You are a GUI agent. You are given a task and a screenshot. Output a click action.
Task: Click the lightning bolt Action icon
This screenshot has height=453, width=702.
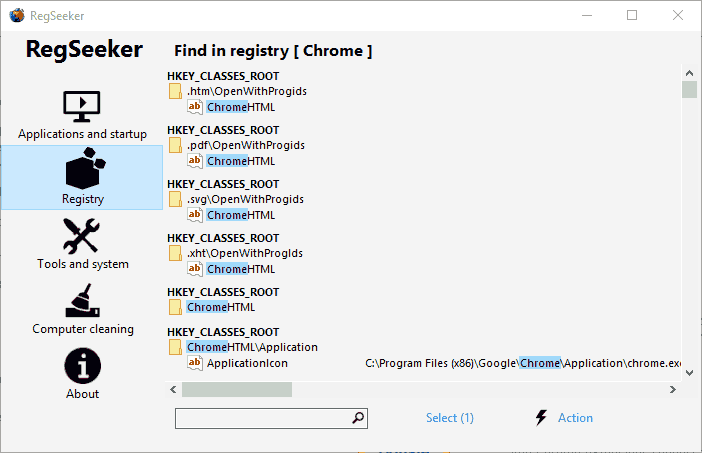541,418
